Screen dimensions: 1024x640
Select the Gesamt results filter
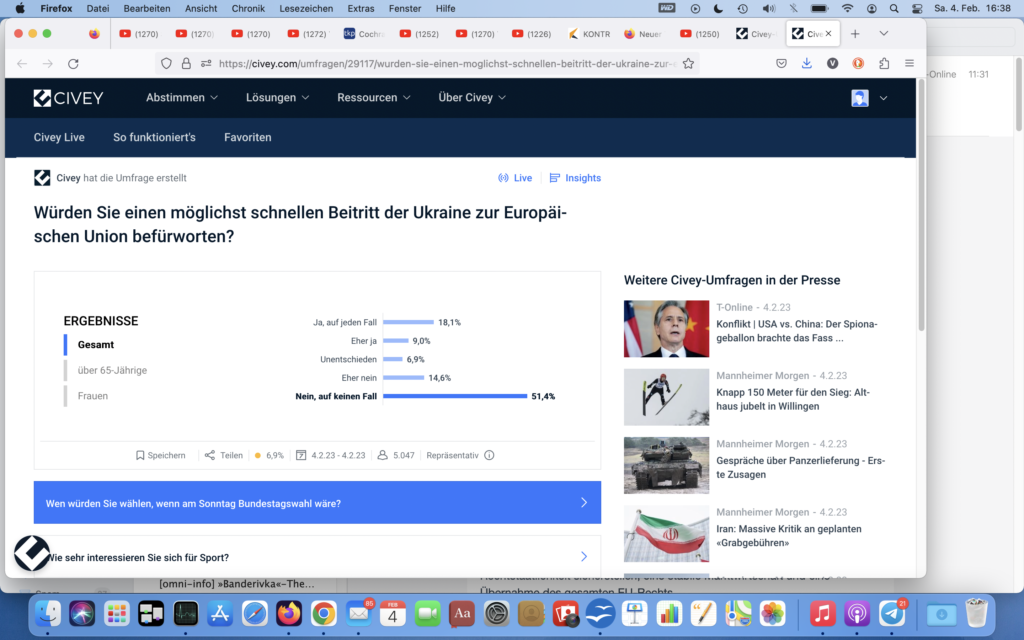coord(96,345)
